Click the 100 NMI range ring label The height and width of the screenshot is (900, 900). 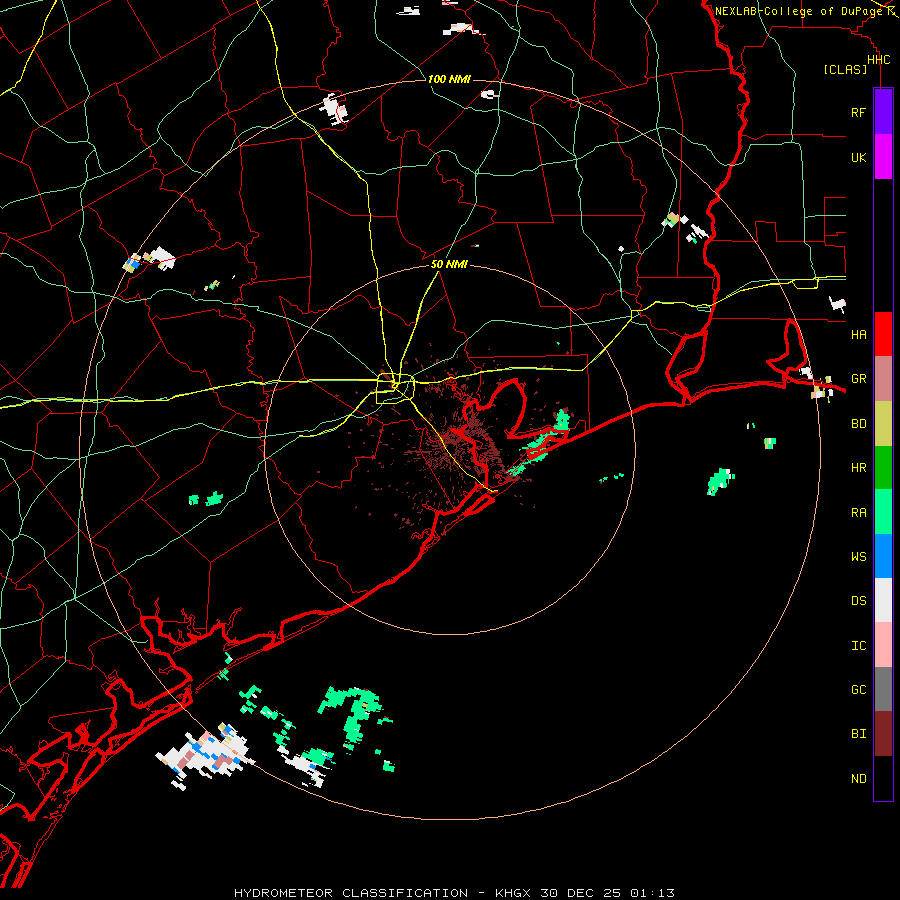449,79
